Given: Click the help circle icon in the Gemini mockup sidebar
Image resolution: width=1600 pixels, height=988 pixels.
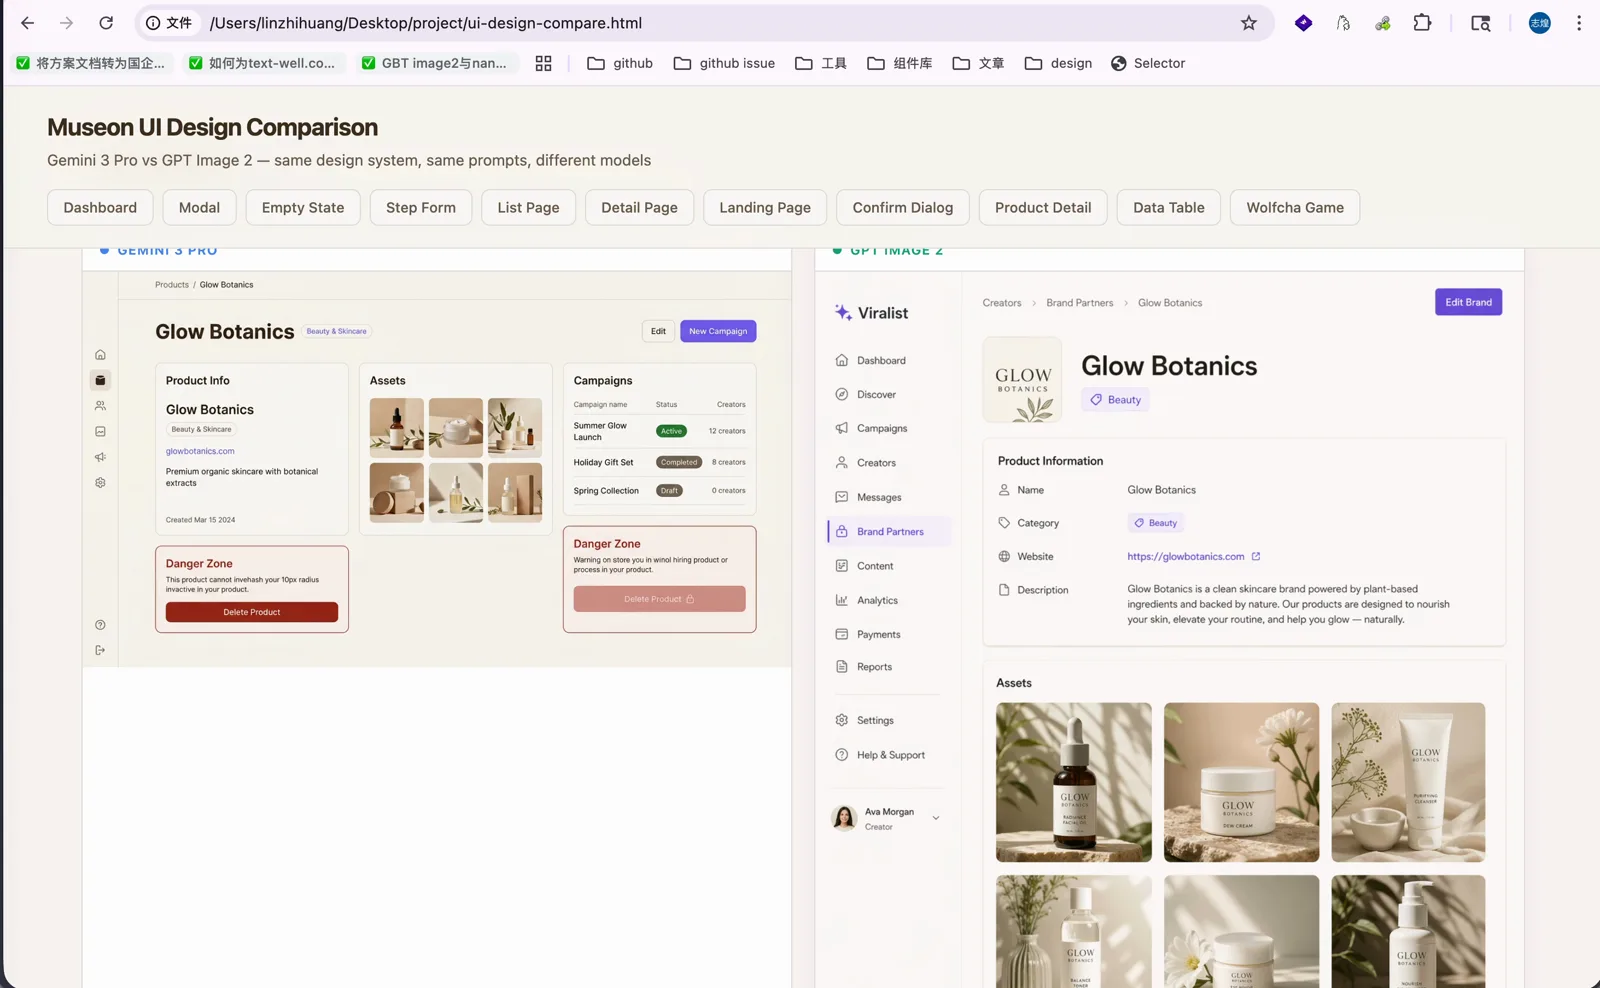Looking at the screenshot, I should click(100, 625).
